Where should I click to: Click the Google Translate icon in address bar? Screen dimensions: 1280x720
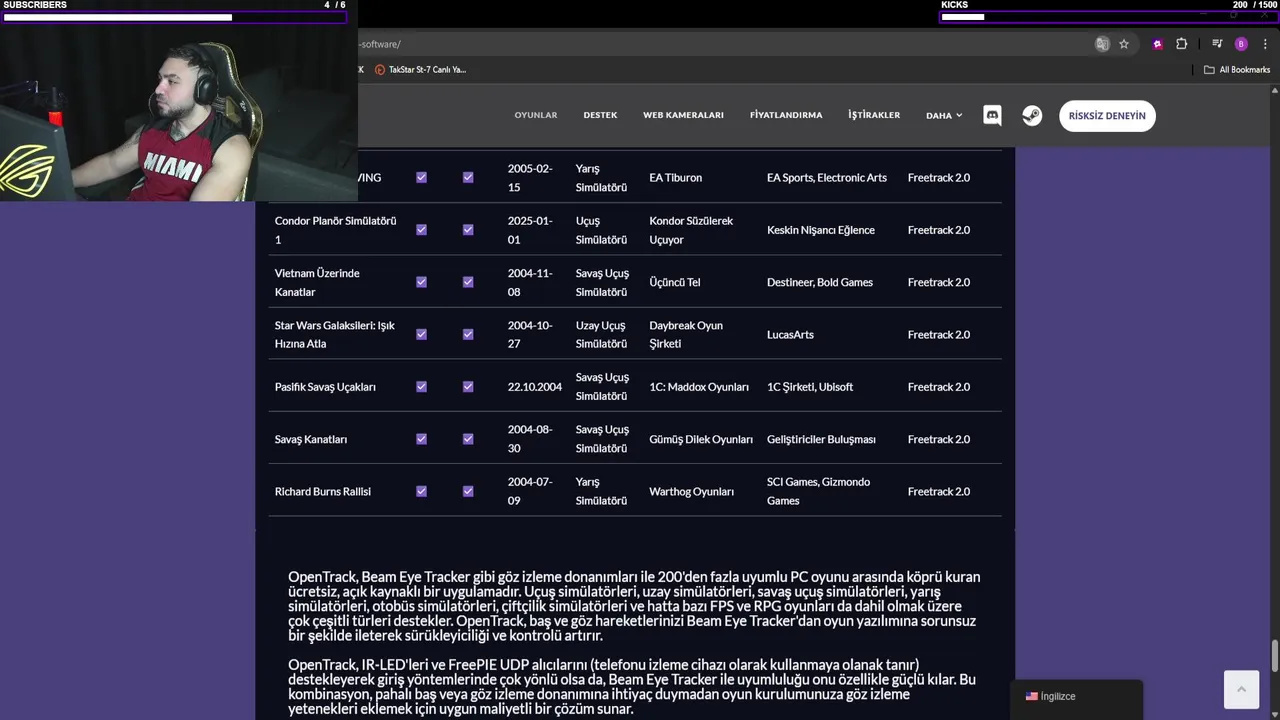[1102, 44]
